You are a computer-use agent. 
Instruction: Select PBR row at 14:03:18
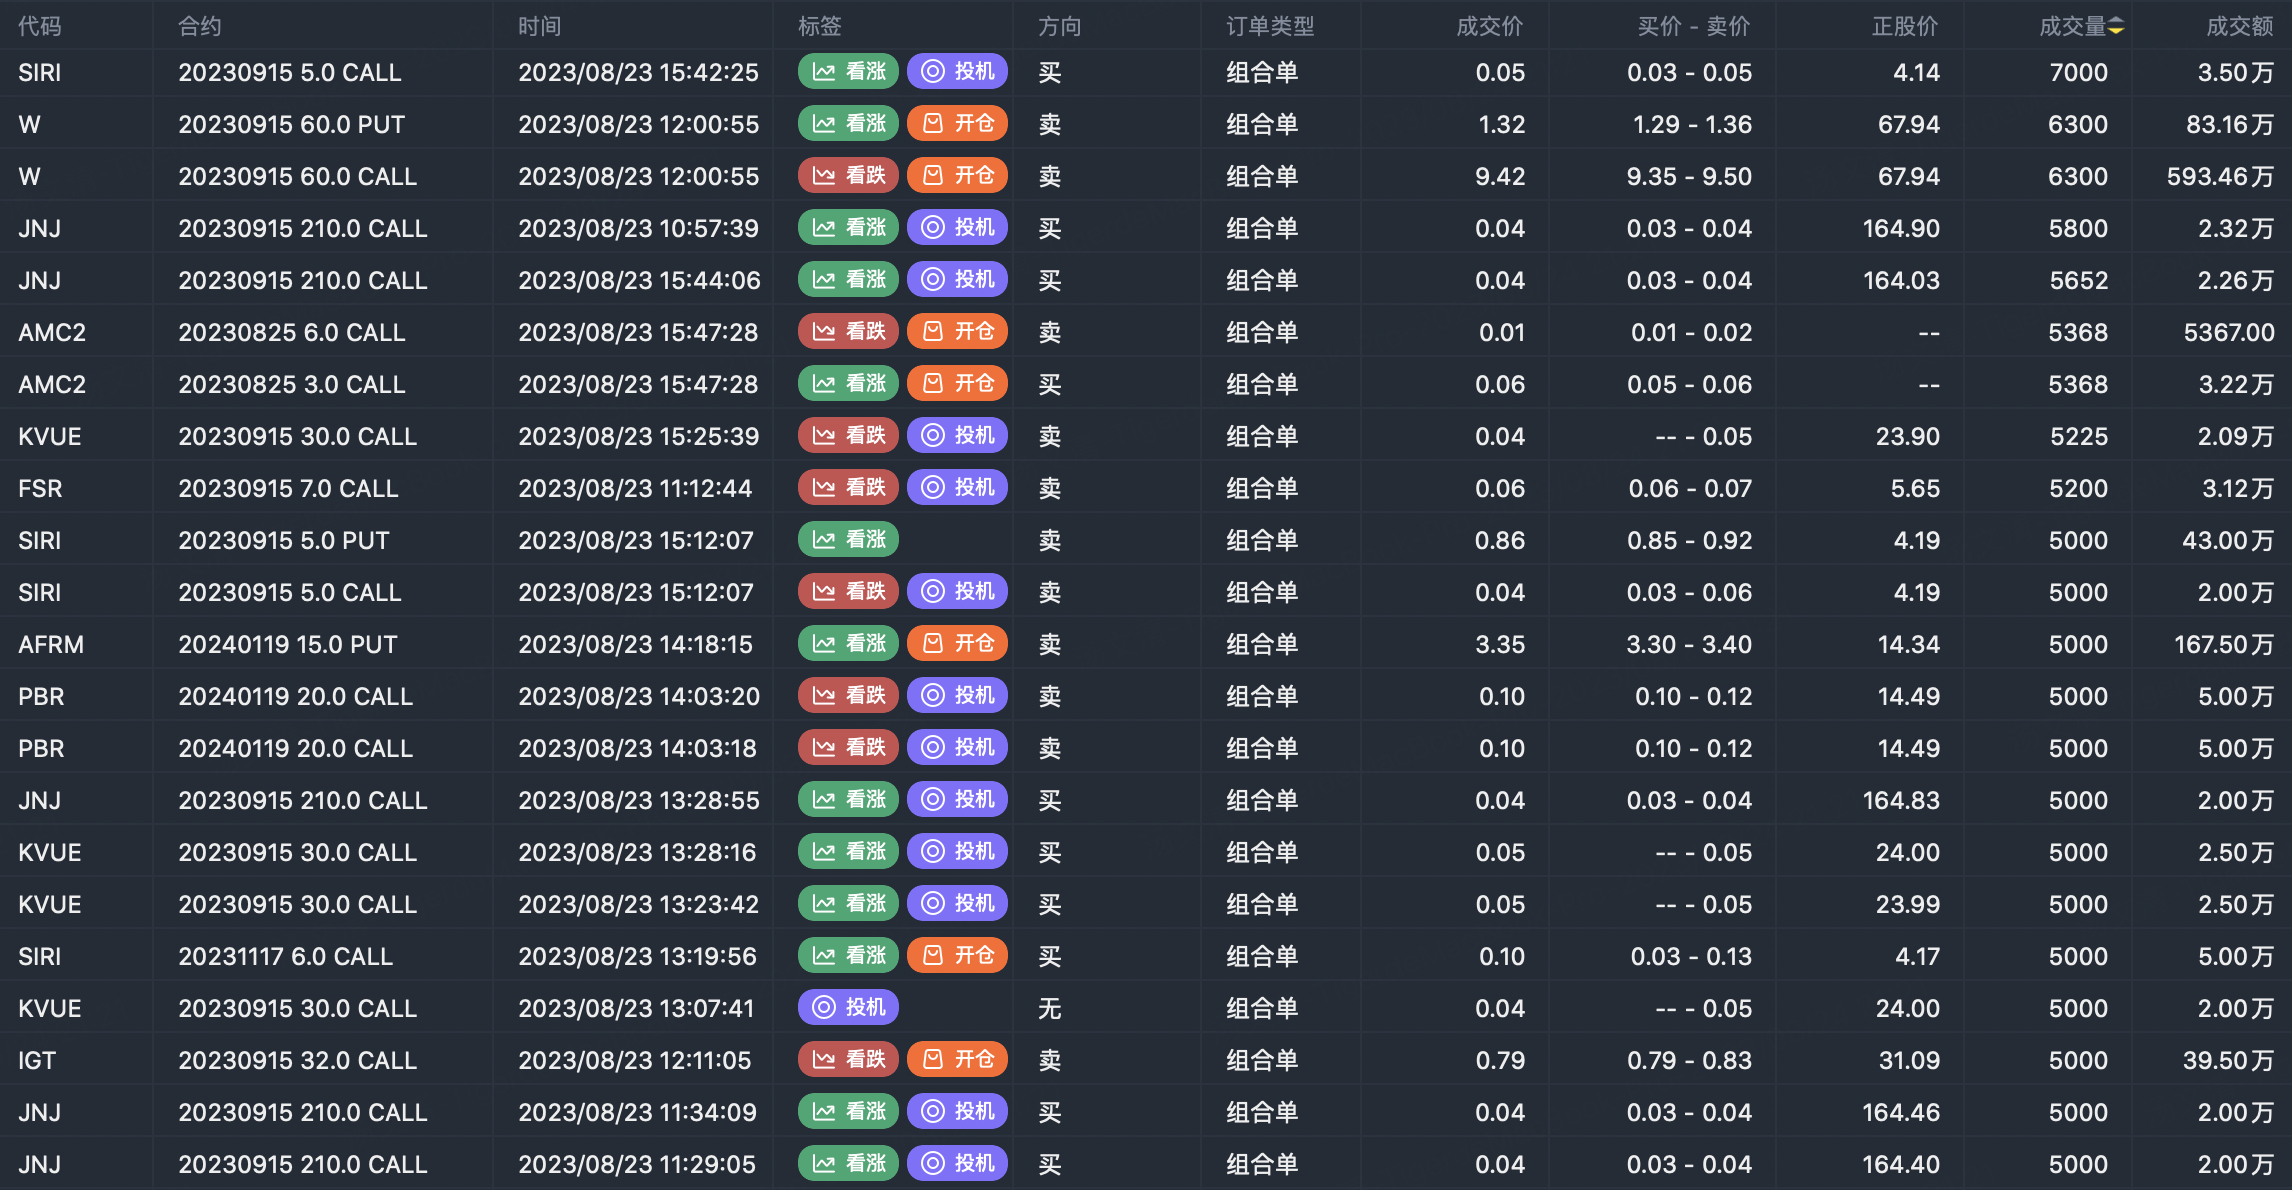pyautogui.click(x=637, y=749)
